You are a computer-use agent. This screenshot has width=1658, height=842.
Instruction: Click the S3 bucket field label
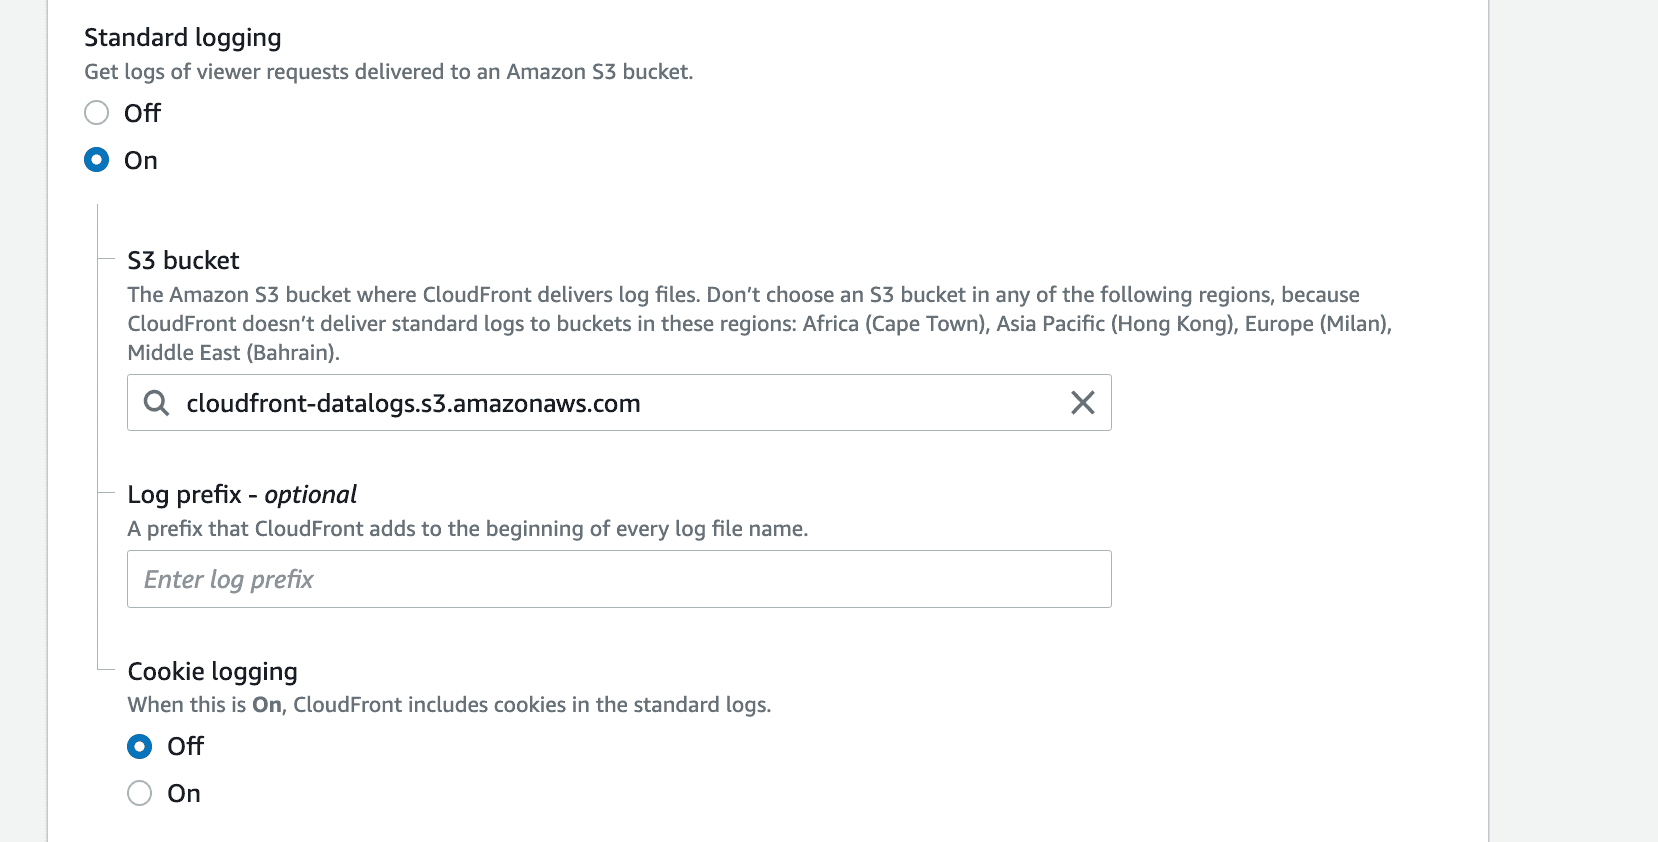184,261
